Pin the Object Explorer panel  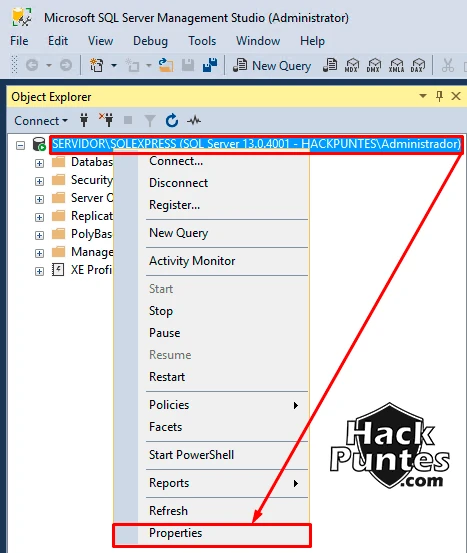pos(439,96)
